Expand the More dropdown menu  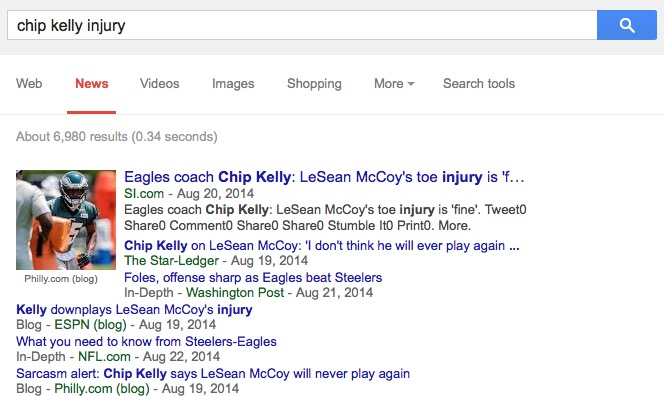394,83
